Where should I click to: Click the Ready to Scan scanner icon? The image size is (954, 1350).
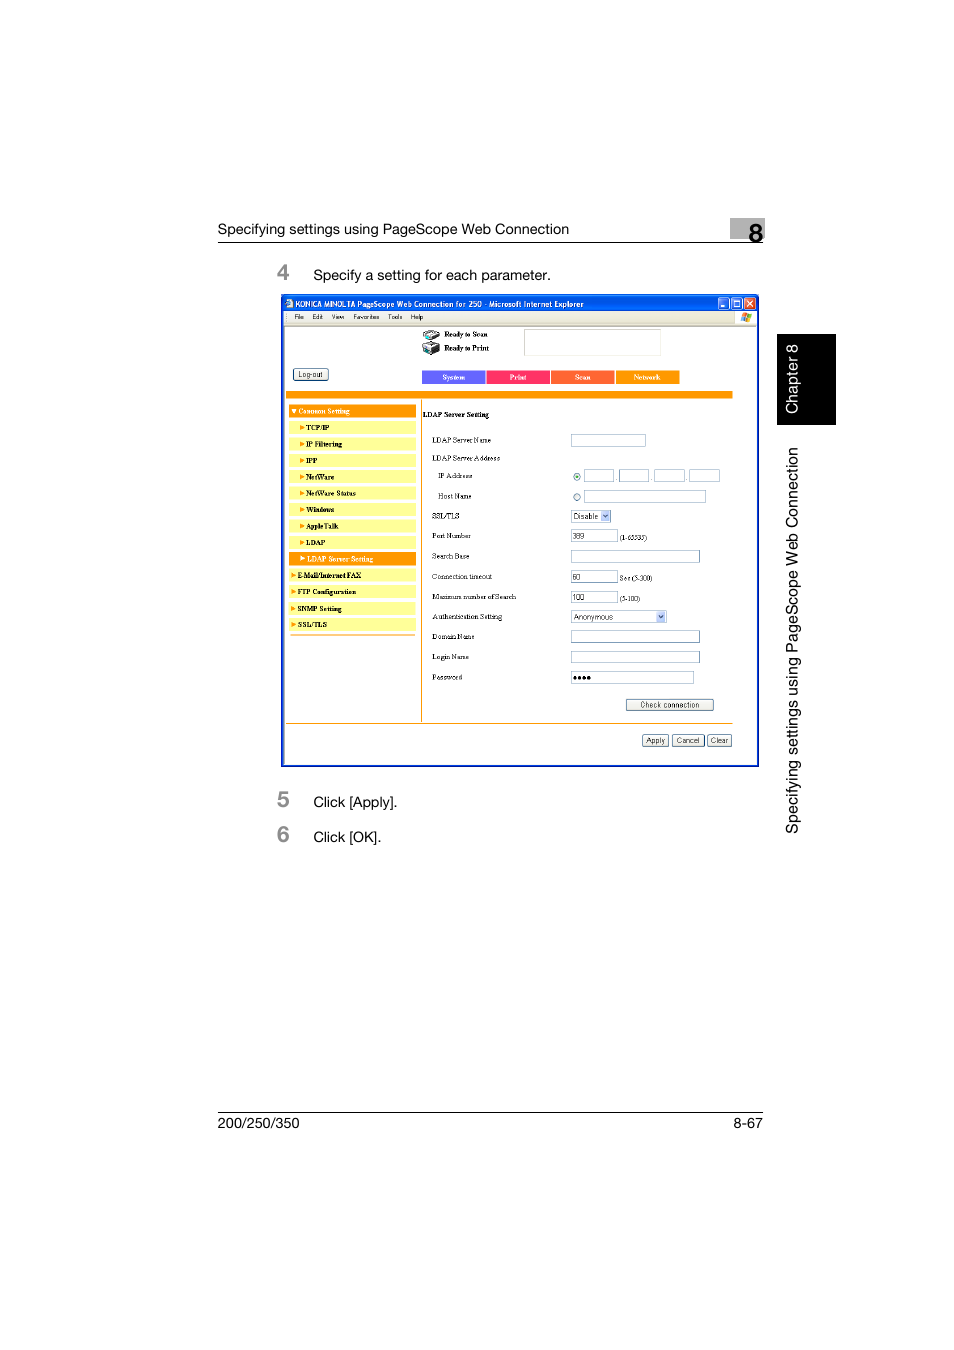[431, 335]
